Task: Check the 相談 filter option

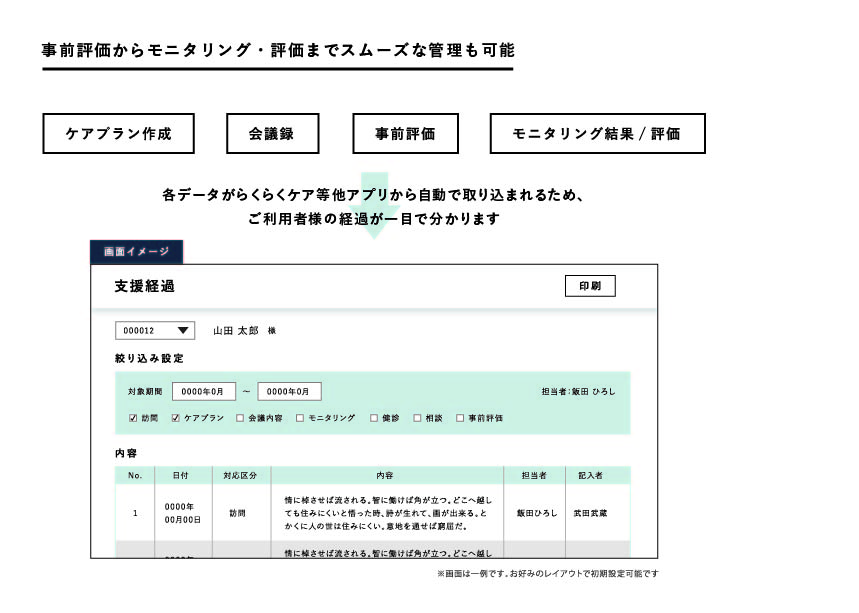Action: (417, 420)
